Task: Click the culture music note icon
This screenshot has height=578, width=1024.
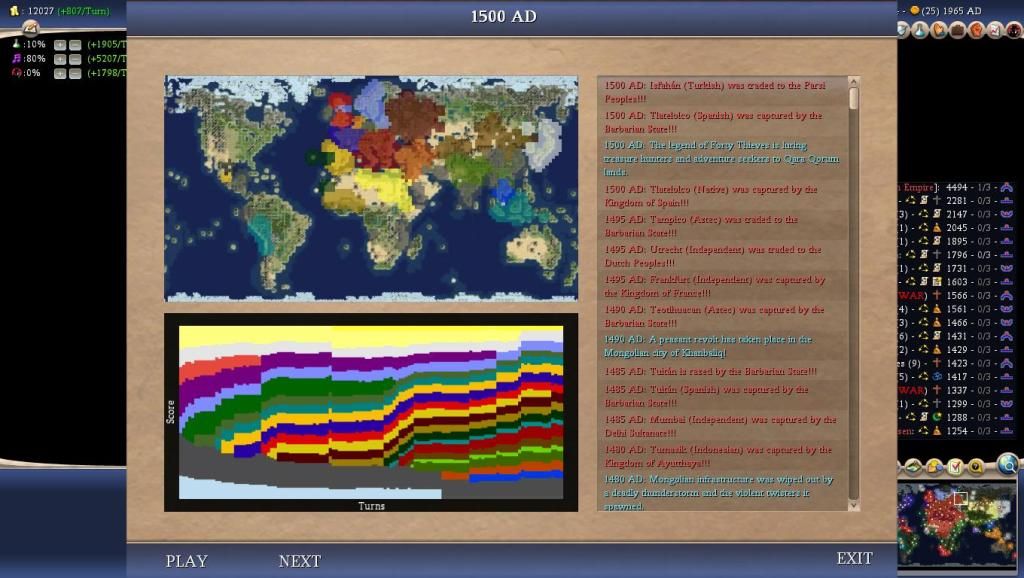Action: click(16, 58)
